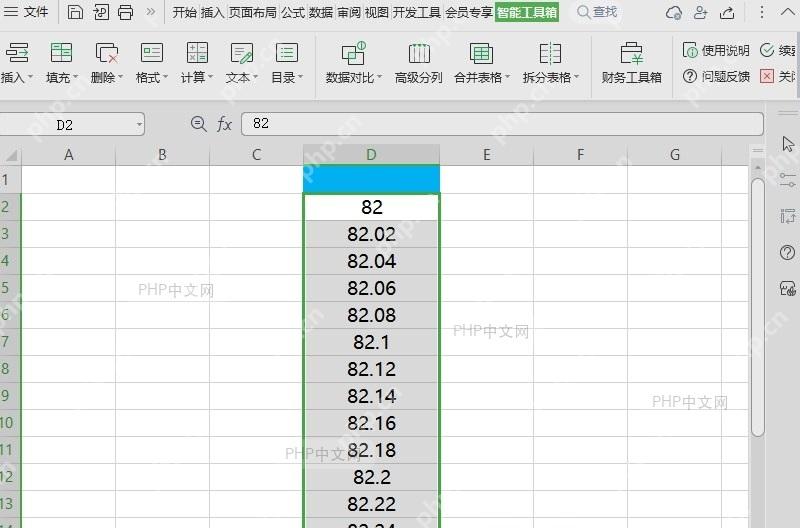Image resolution: width=800 pixels, height=528 pixels.
Task: Click the 续费 checkmark button
Action: point(778,50)
